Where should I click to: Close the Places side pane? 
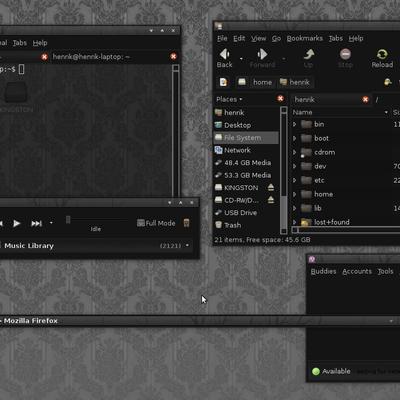[x=280, y=99]
